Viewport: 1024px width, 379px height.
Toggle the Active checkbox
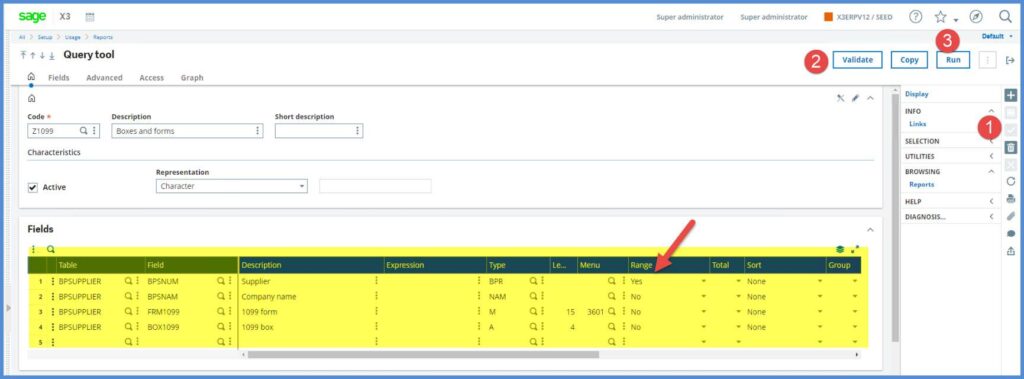pyautogui.click(x=33, y=188)
